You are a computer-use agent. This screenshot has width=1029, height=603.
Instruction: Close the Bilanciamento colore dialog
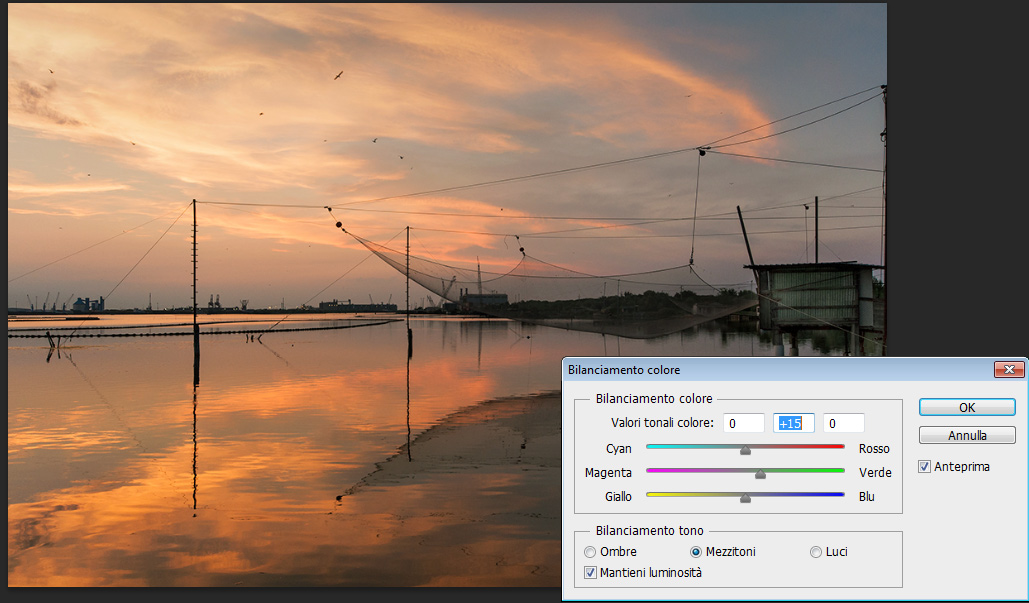pos(1008,370)
